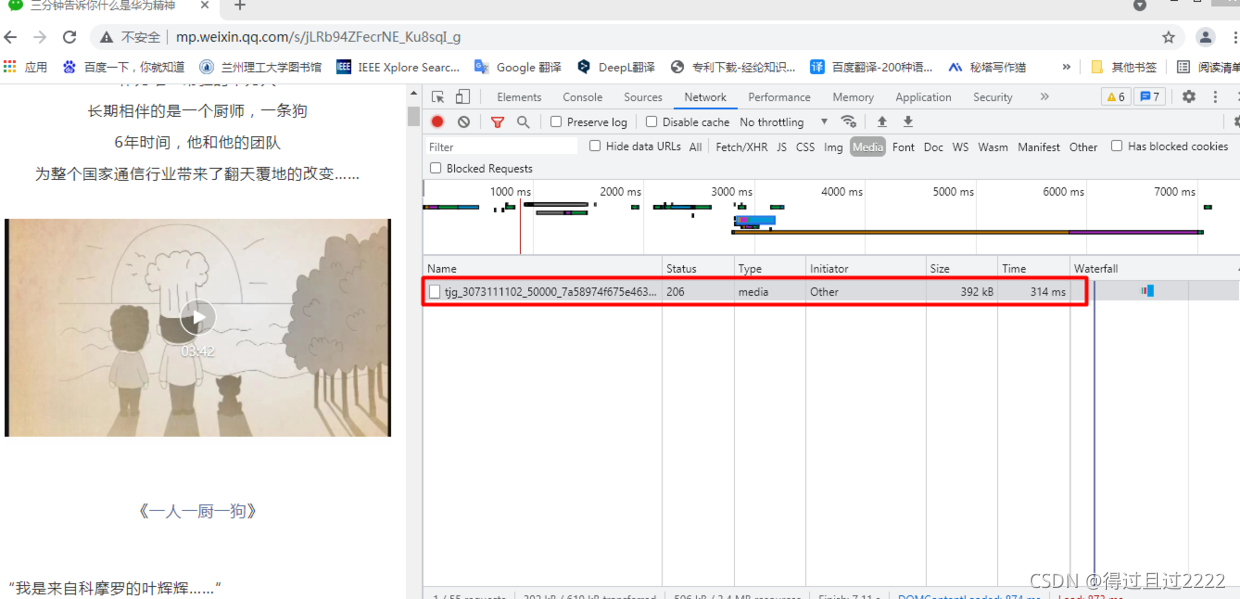Click the not secure warning icon

(107, 37)
